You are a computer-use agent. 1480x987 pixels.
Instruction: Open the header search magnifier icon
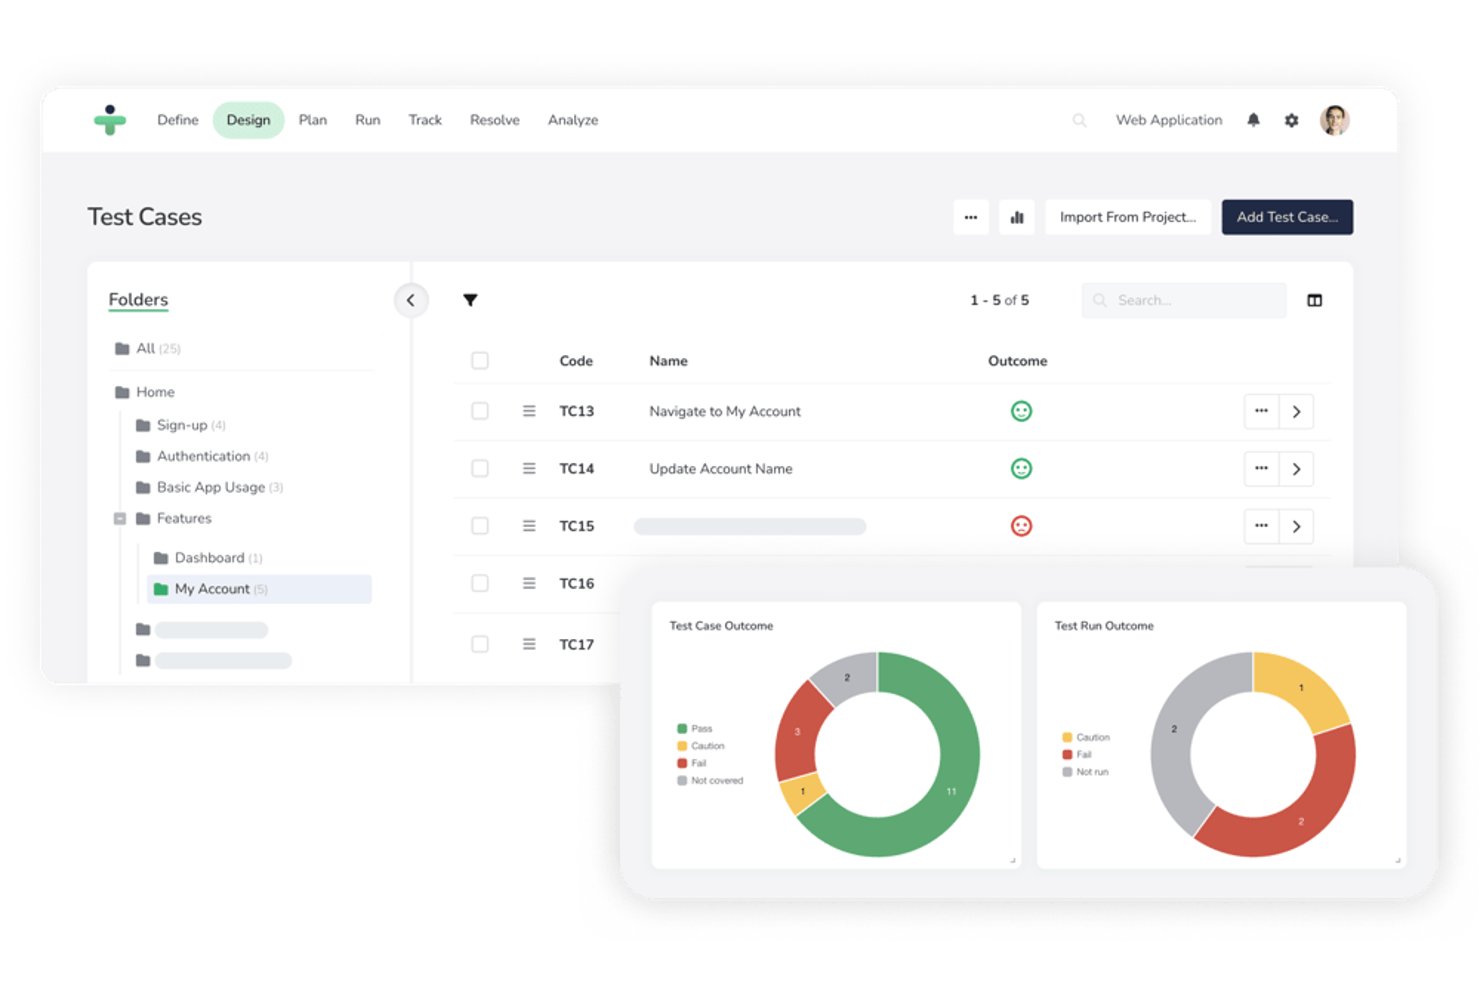pos(1079,120)
